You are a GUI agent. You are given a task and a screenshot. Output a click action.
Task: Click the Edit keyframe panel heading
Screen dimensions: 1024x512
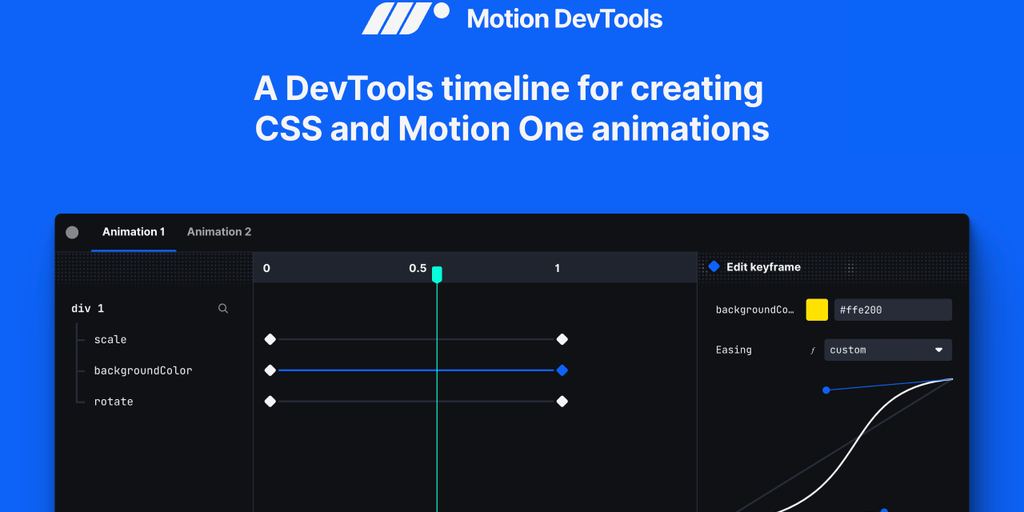pos(763,267)
